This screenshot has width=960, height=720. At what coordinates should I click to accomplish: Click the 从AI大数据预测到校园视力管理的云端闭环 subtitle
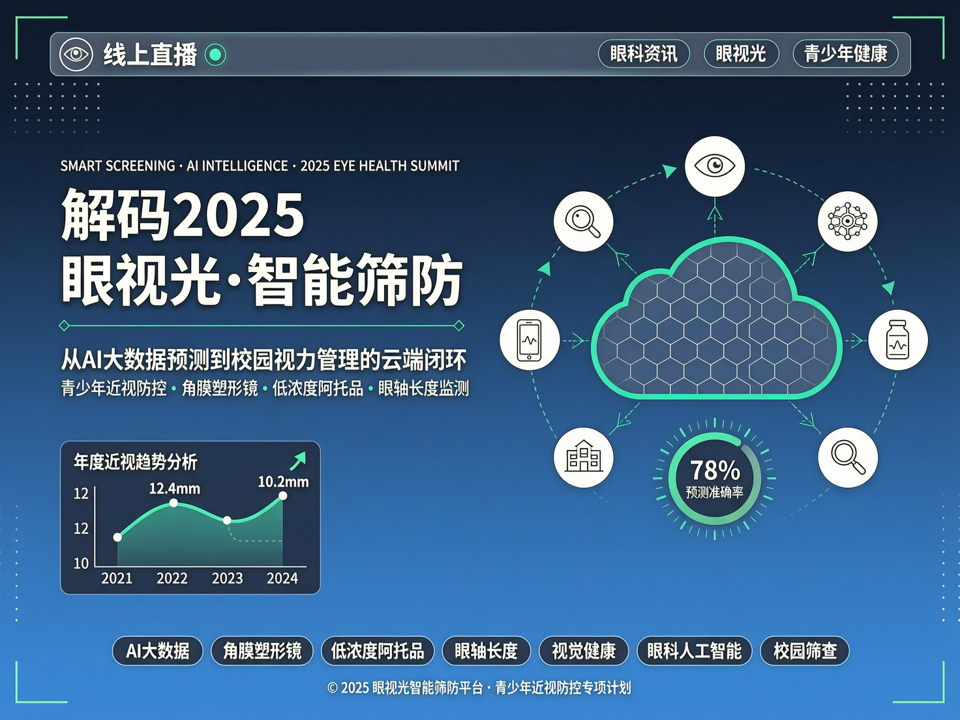click(x=264, y=360)
